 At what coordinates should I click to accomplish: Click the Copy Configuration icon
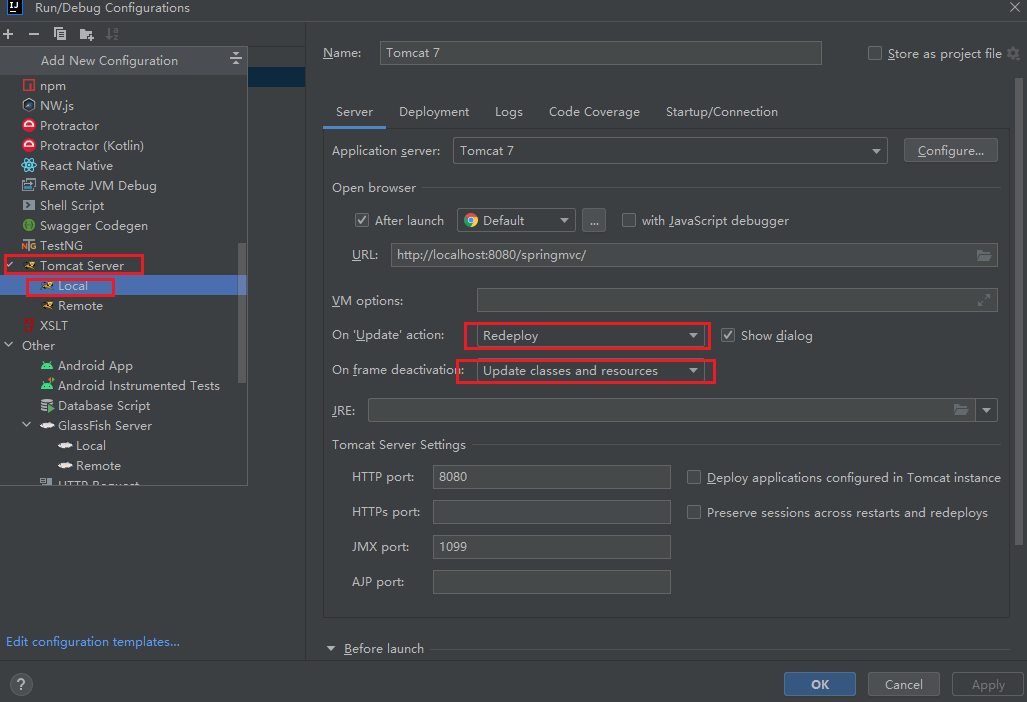(x=60, y=34)
